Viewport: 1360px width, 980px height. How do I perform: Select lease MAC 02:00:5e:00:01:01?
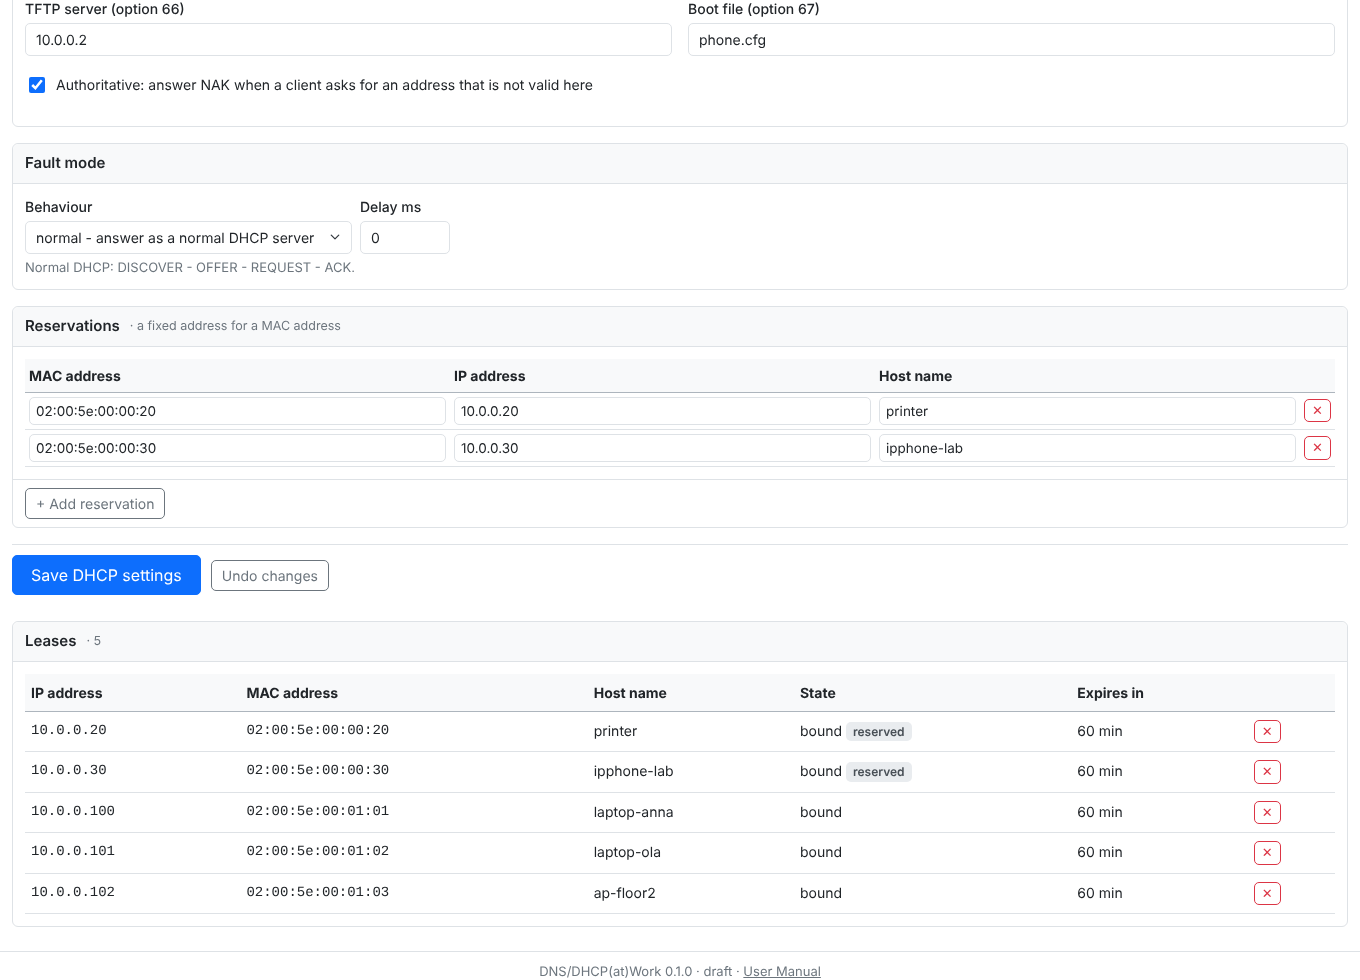click(318, 811)
